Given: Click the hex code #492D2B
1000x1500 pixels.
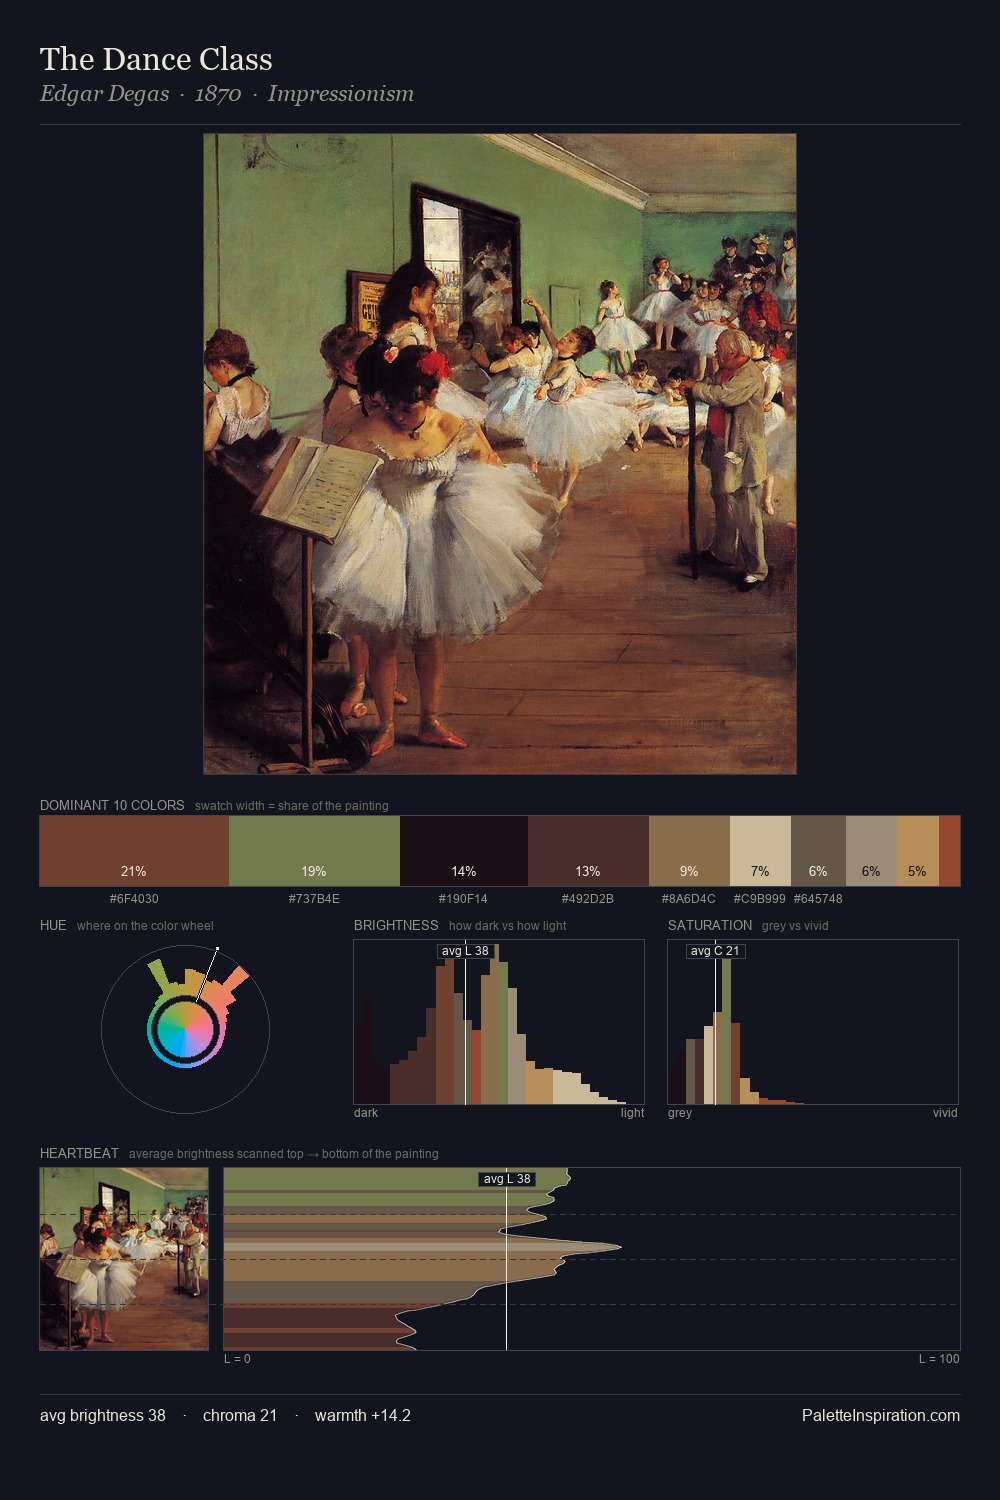Looking at the screenshot, I should [x=588, y=899].
